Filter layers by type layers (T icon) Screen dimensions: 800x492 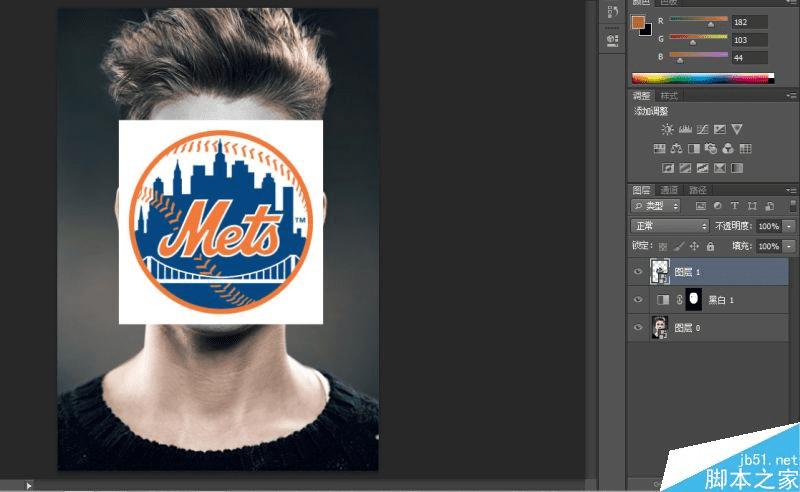coord(735,206)
